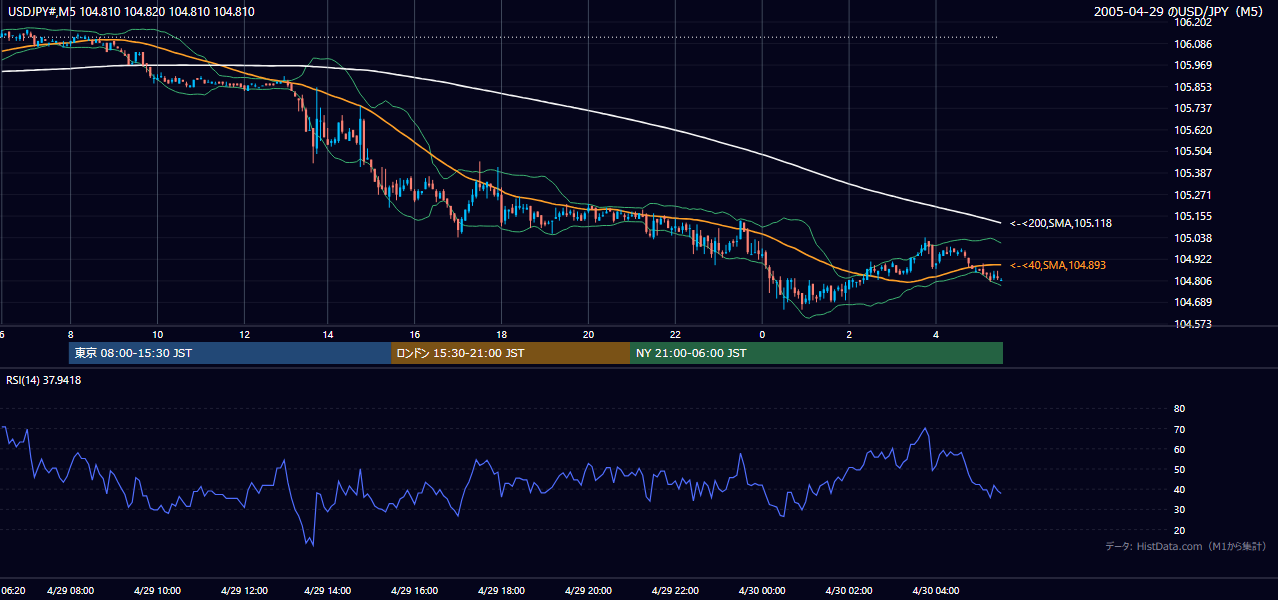Click price scale value 105.620
This screenshot has width=1278, height=600.
coord(1193,131)
